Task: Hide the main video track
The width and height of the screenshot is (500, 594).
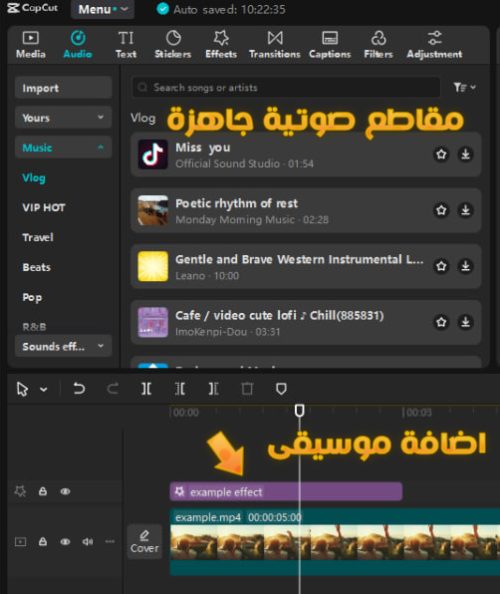Action: pos(65,542)
